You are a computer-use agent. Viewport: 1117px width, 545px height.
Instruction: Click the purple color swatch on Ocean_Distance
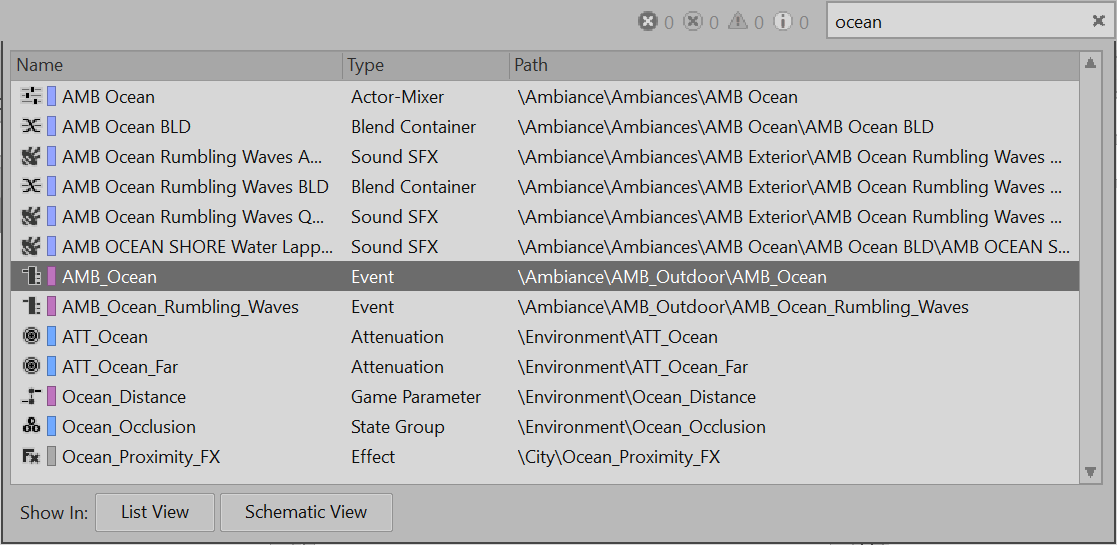(52, 397)
